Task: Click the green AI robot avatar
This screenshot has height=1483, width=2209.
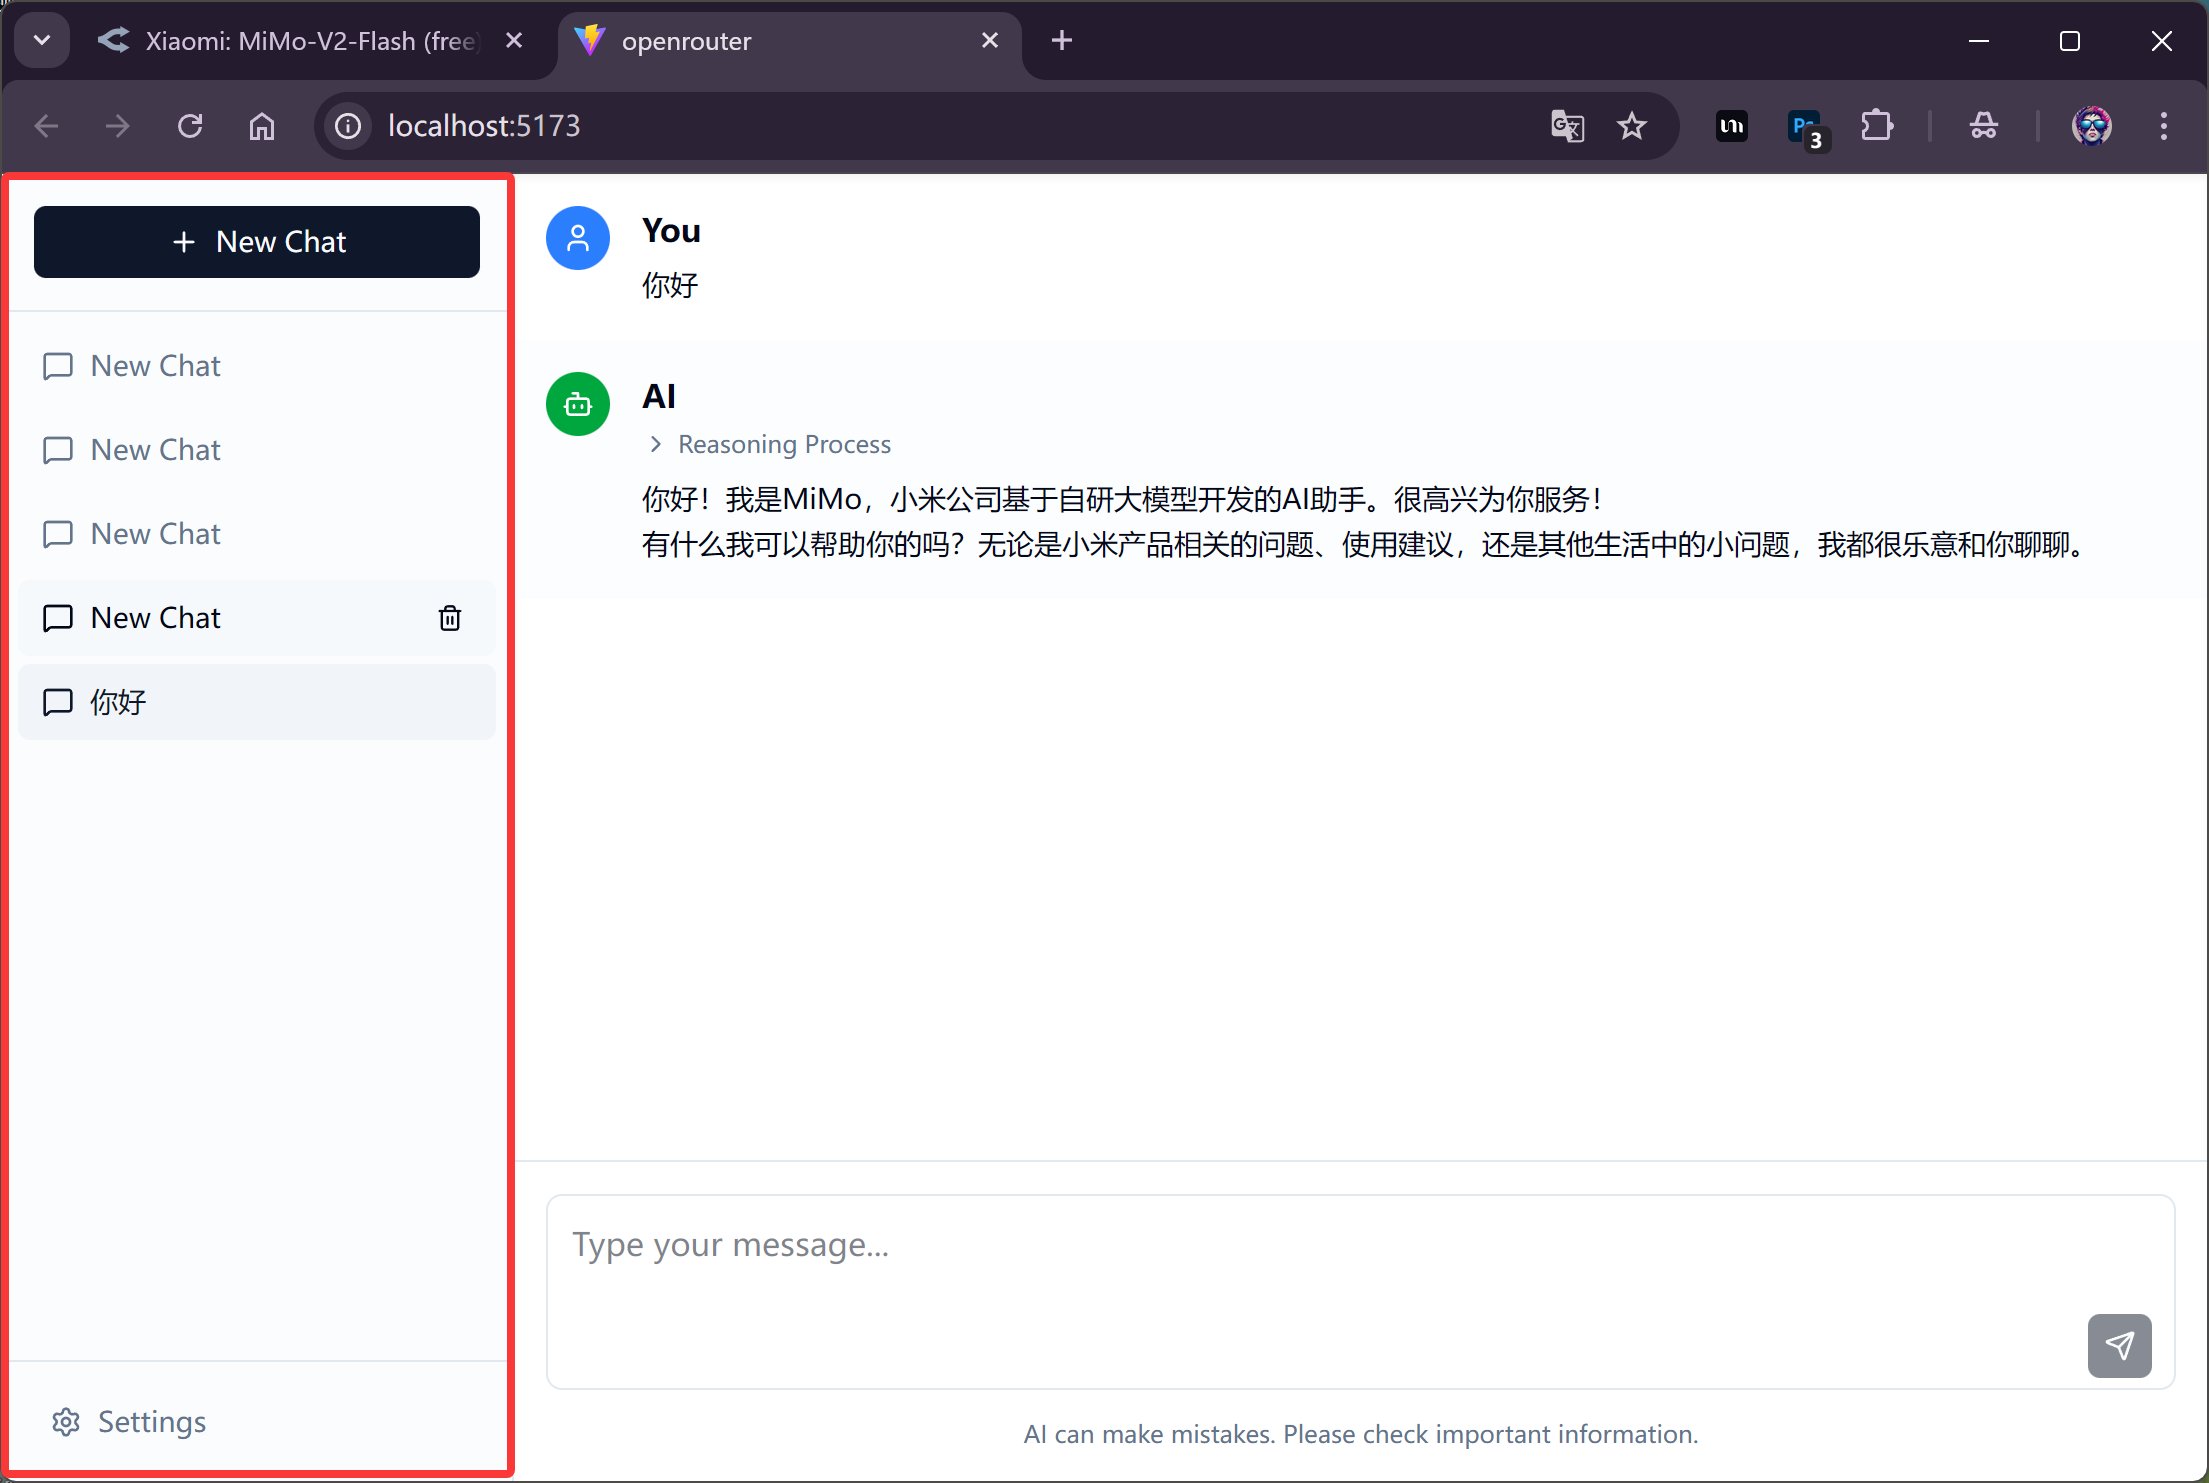Action: tap(577, 404)
